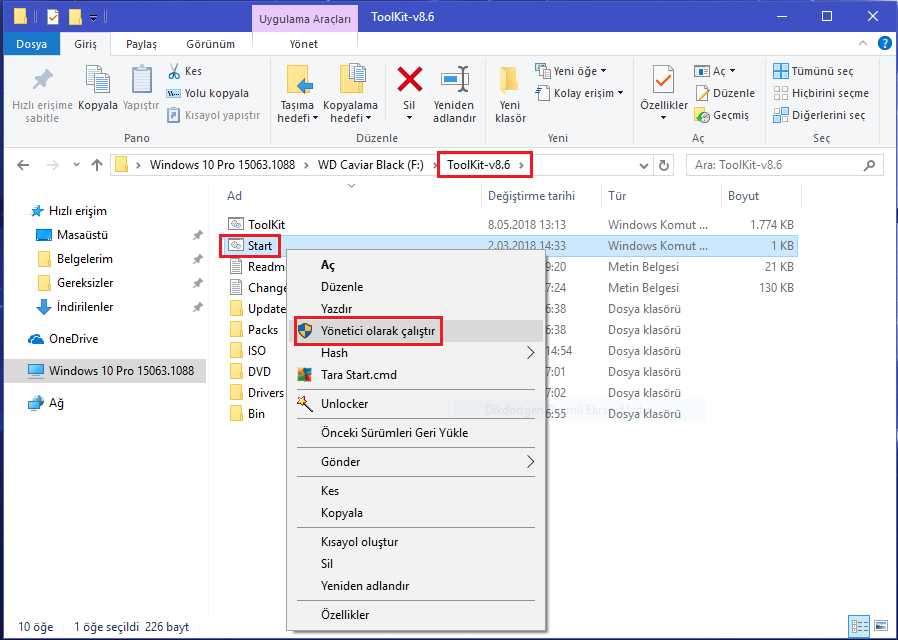Screen dimensions: 898x640
Task: Choose Unlocker in context menu
Action: (x=416, y=404)
